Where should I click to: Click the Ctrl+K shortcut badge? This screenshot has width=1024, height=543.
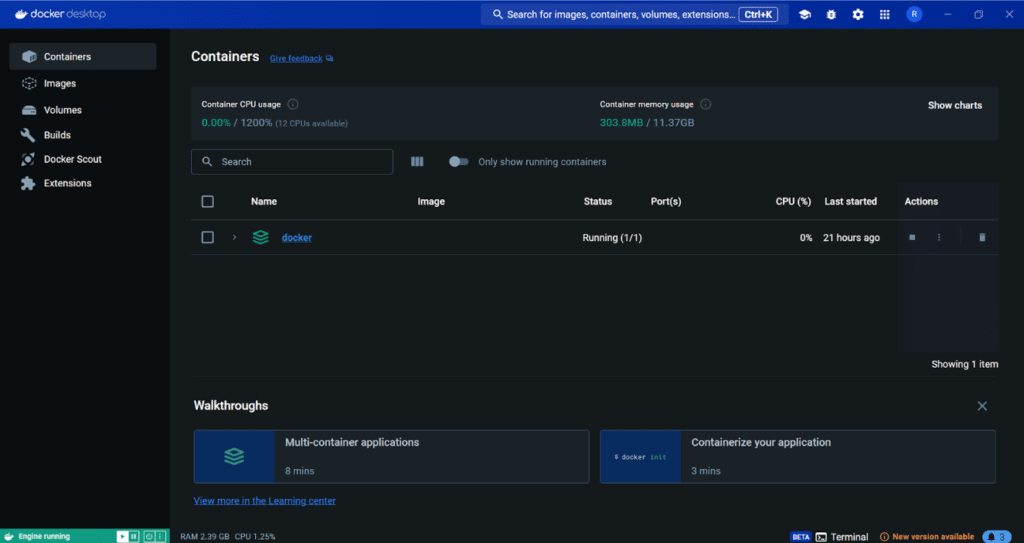[758, 14]
